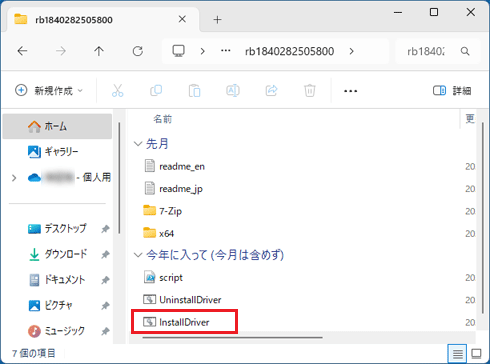Toggle the 詳細 details pane
This screenshot has height=364, width=490.
[x=452, y=91]
